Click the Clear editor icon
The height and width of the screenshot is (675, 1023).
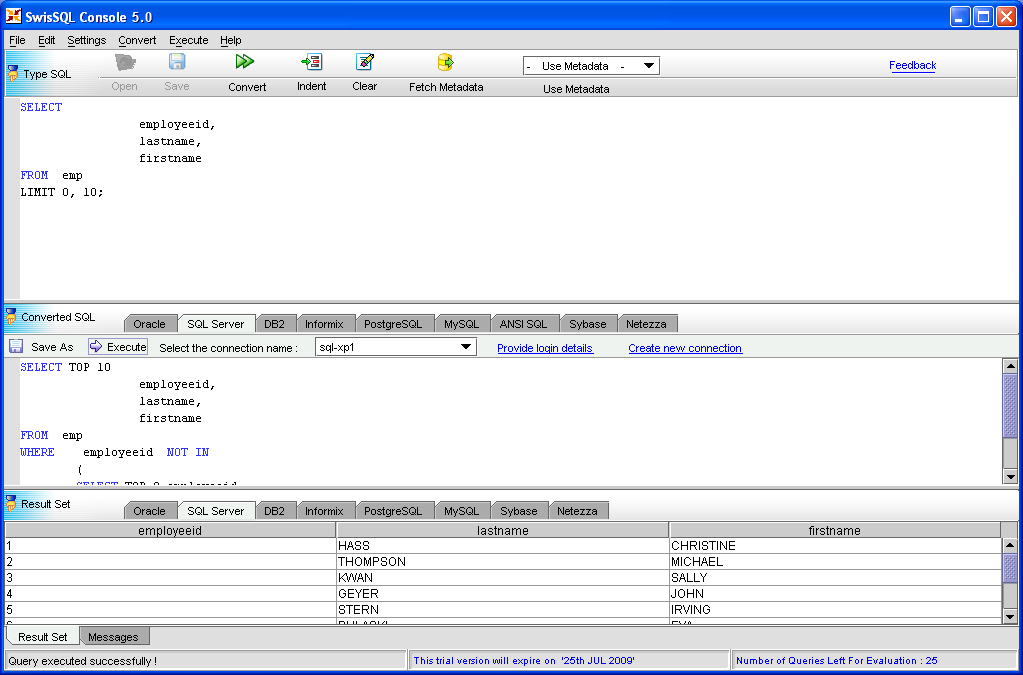pos(364,62)
